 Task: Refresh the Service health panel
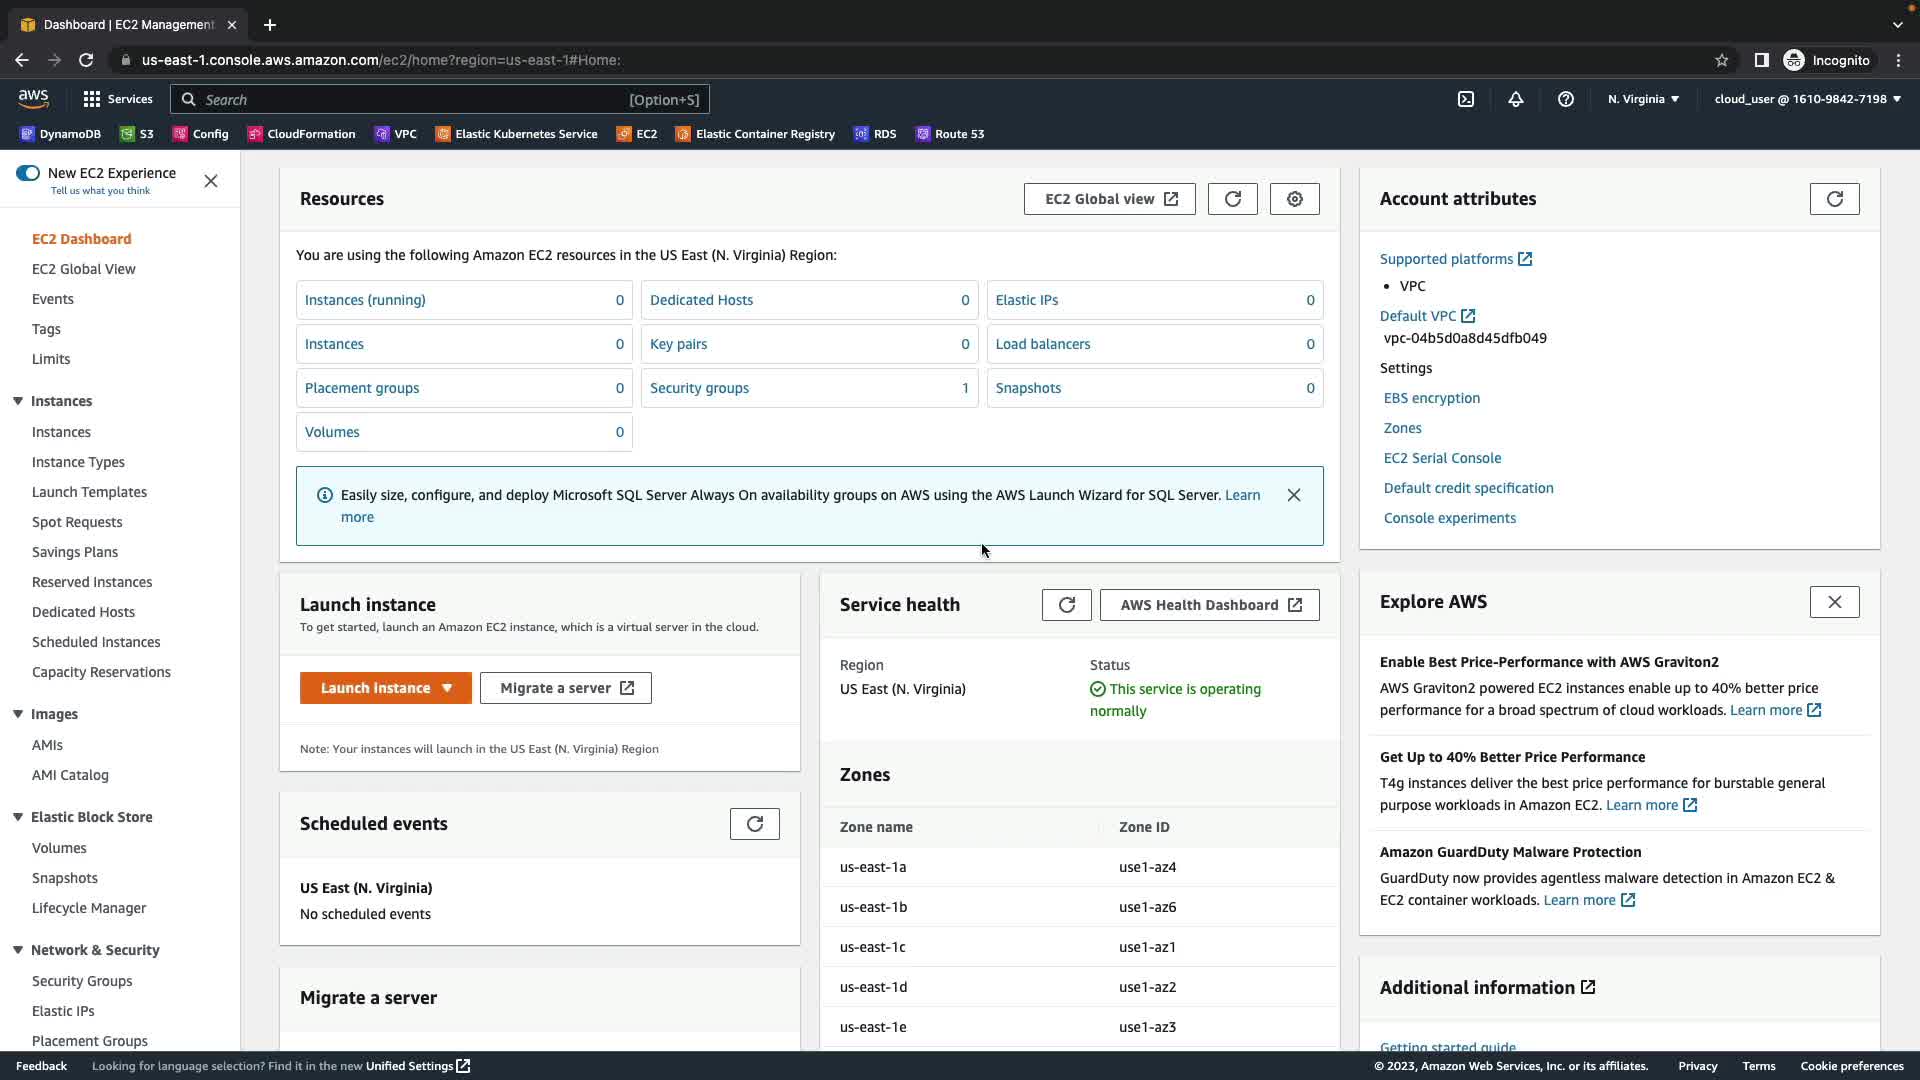point(1066,605)
